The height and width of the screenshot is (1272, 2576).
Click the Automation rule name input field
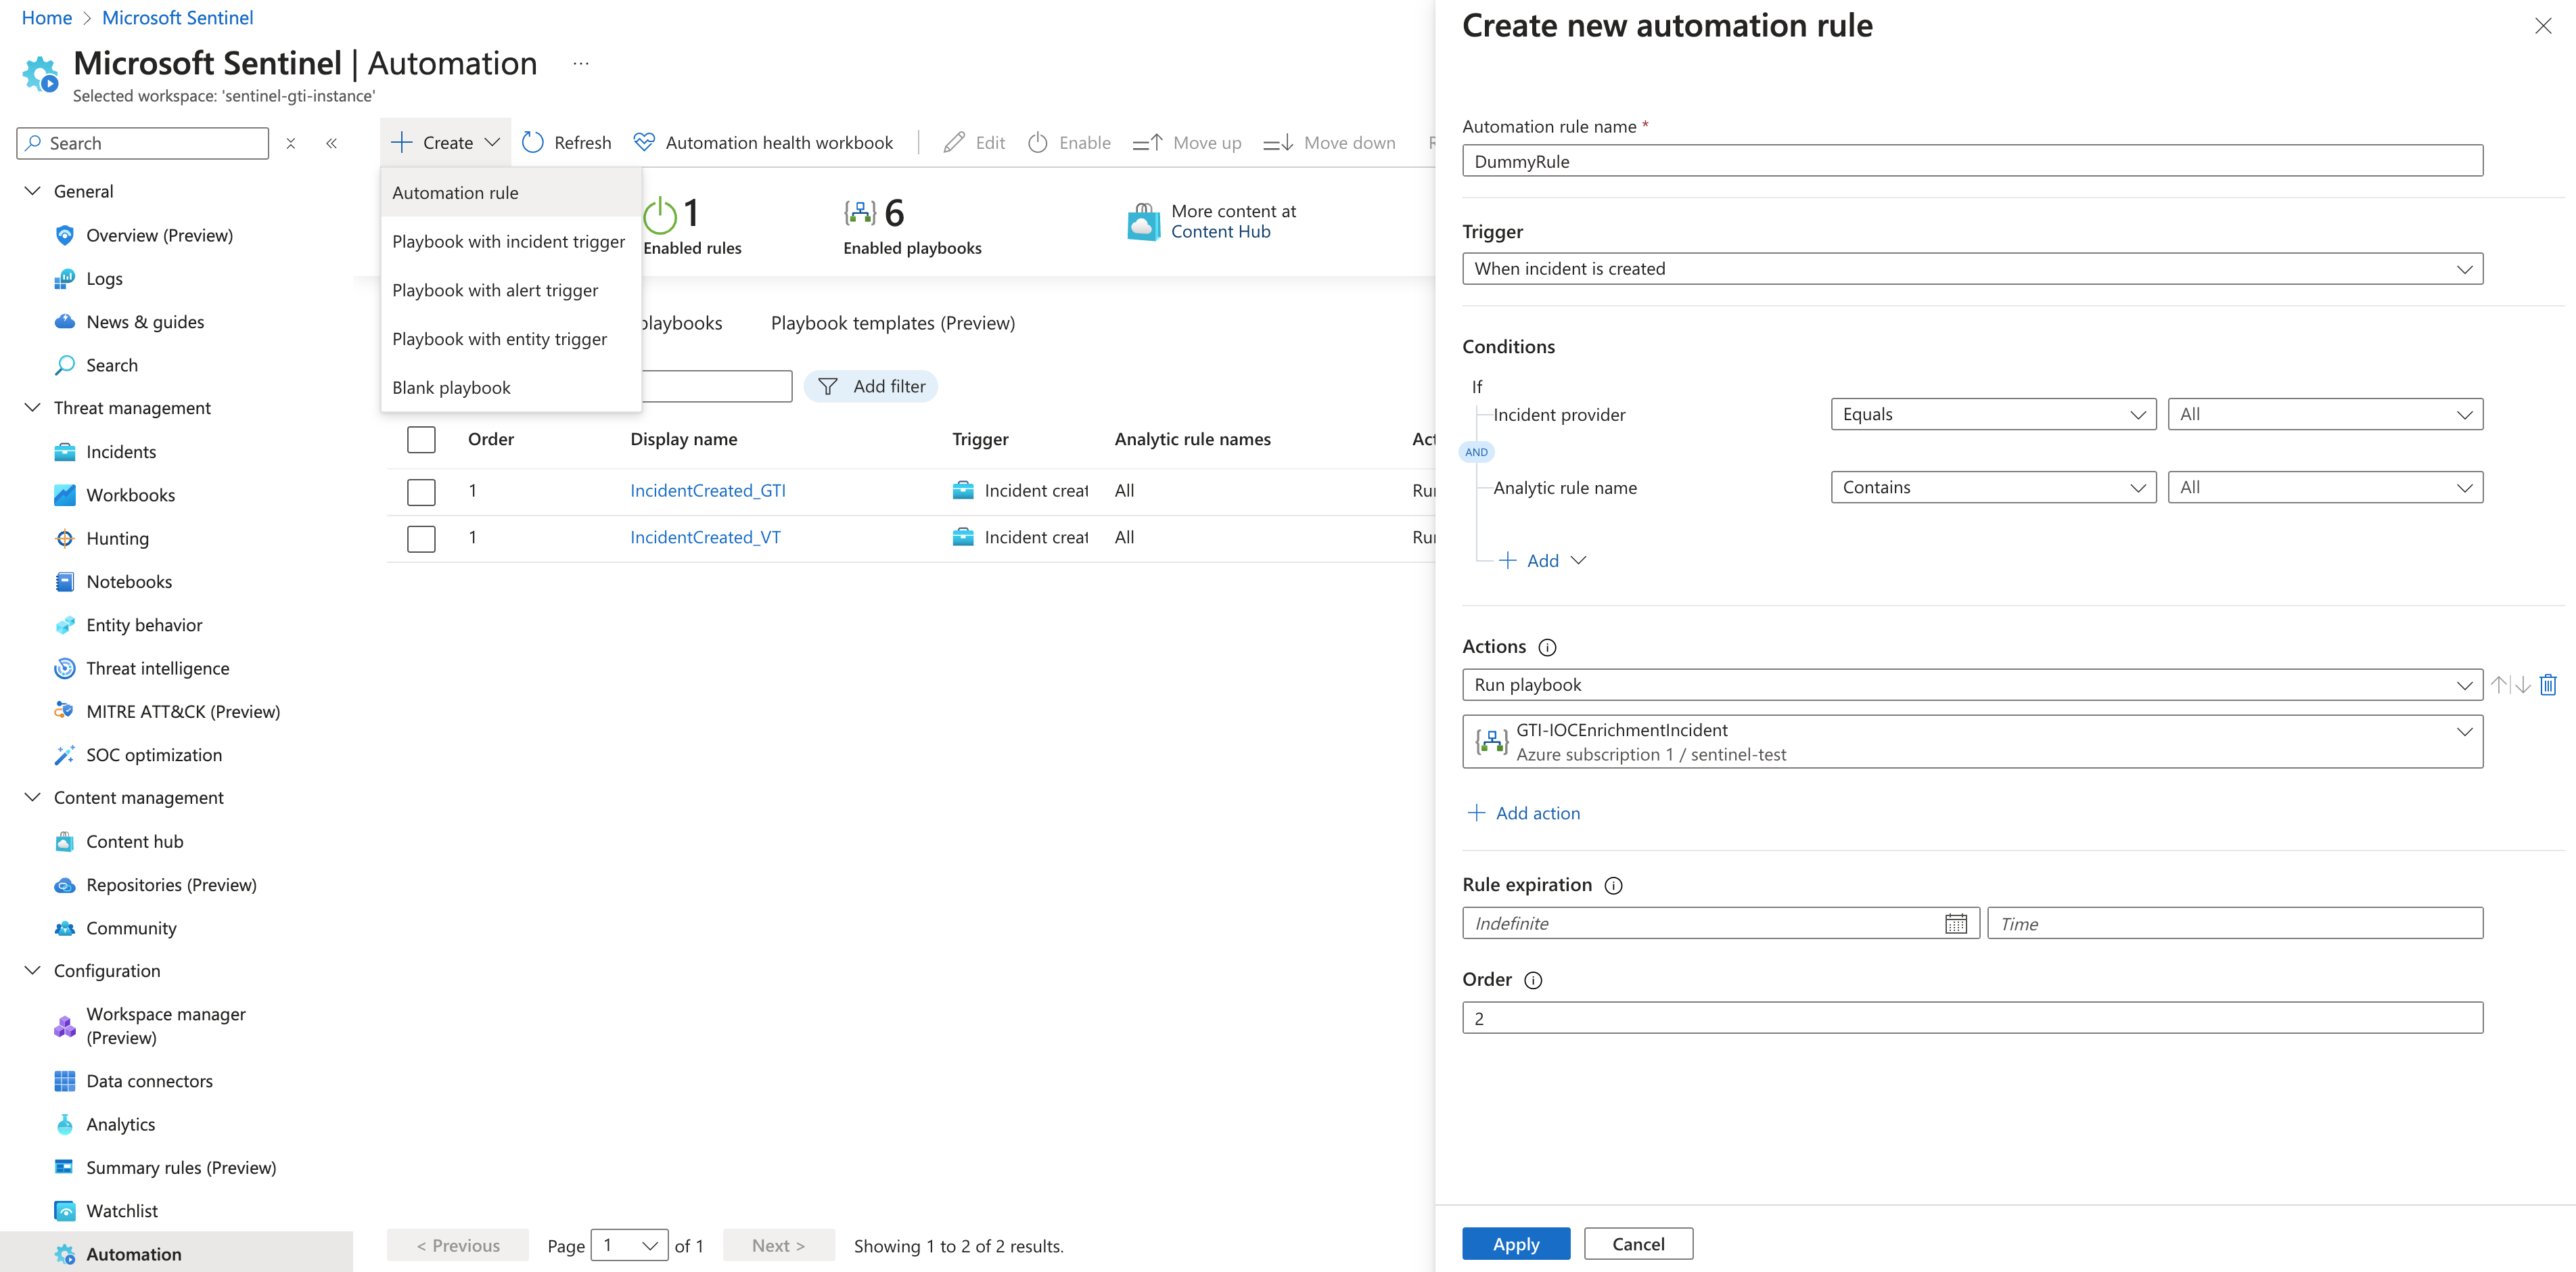point(1972,161)
